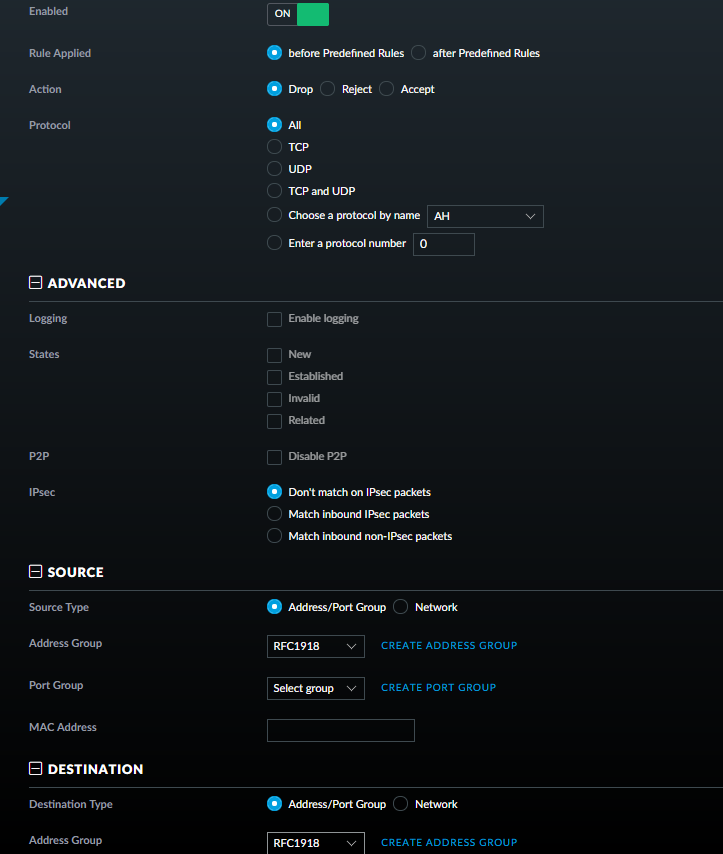Image resolution: width=723 pixels, height=854 pixels.
Task: Select Match inbound IPsec packets
Action: pos(275,514)
